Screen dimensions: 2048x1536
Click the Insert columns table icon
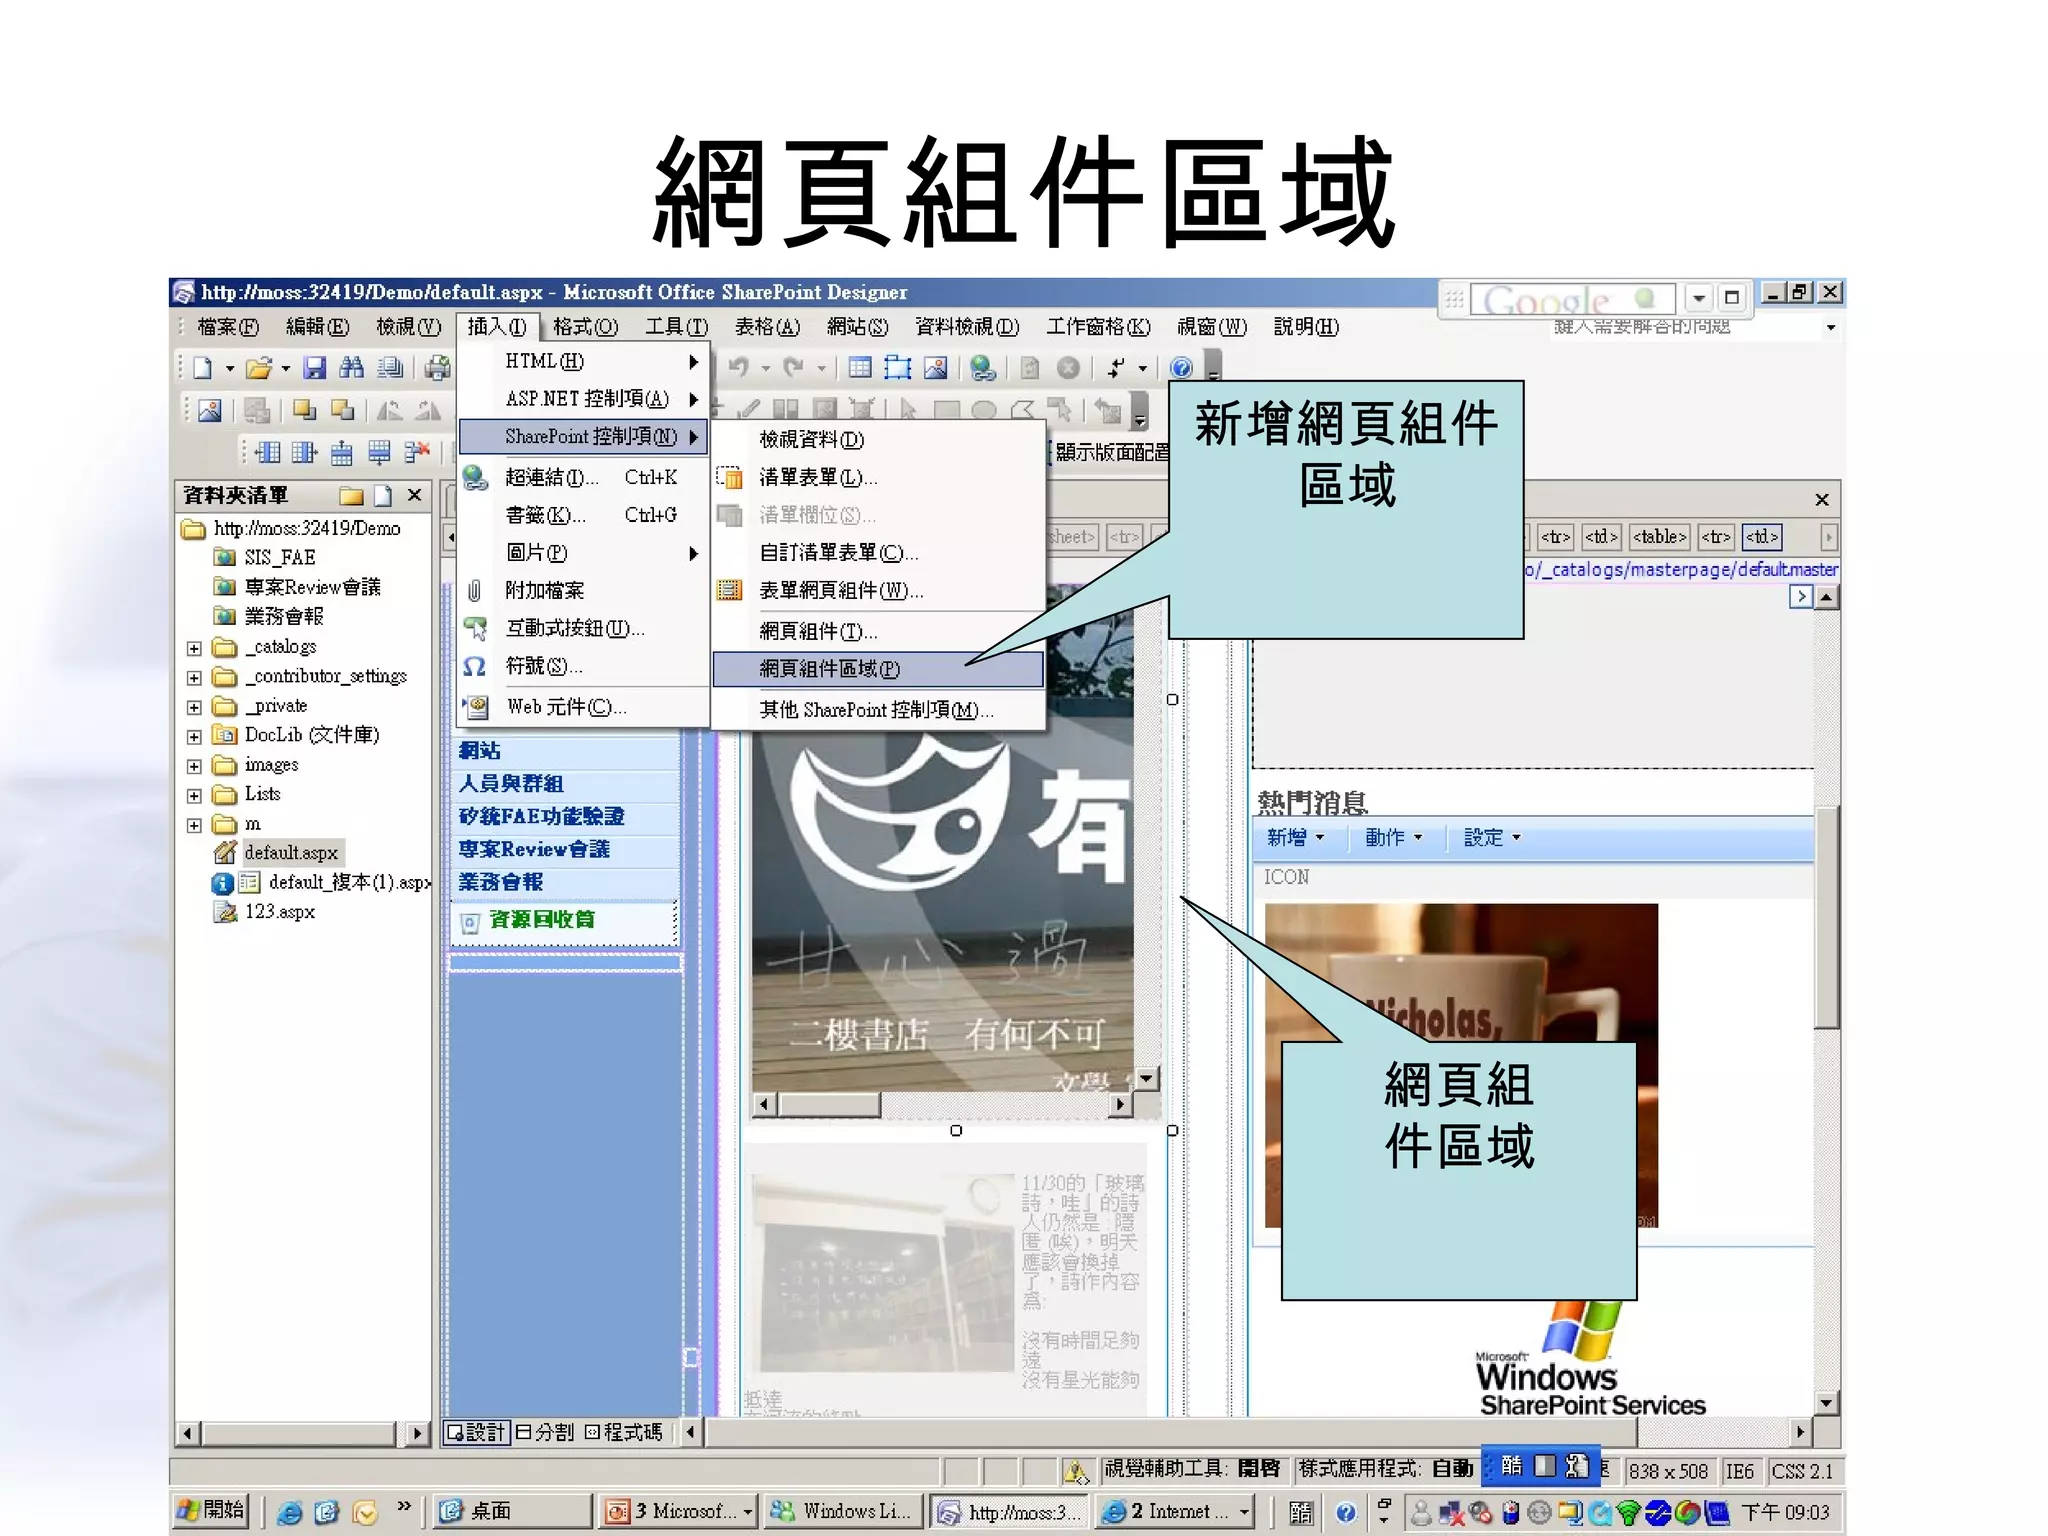coord(266,453)
